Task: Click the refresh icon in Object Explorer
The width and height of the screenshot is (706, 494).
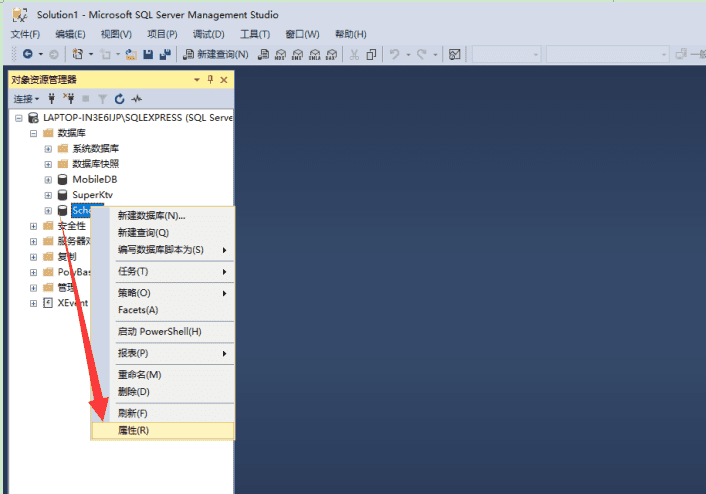Action: (119, 99)
